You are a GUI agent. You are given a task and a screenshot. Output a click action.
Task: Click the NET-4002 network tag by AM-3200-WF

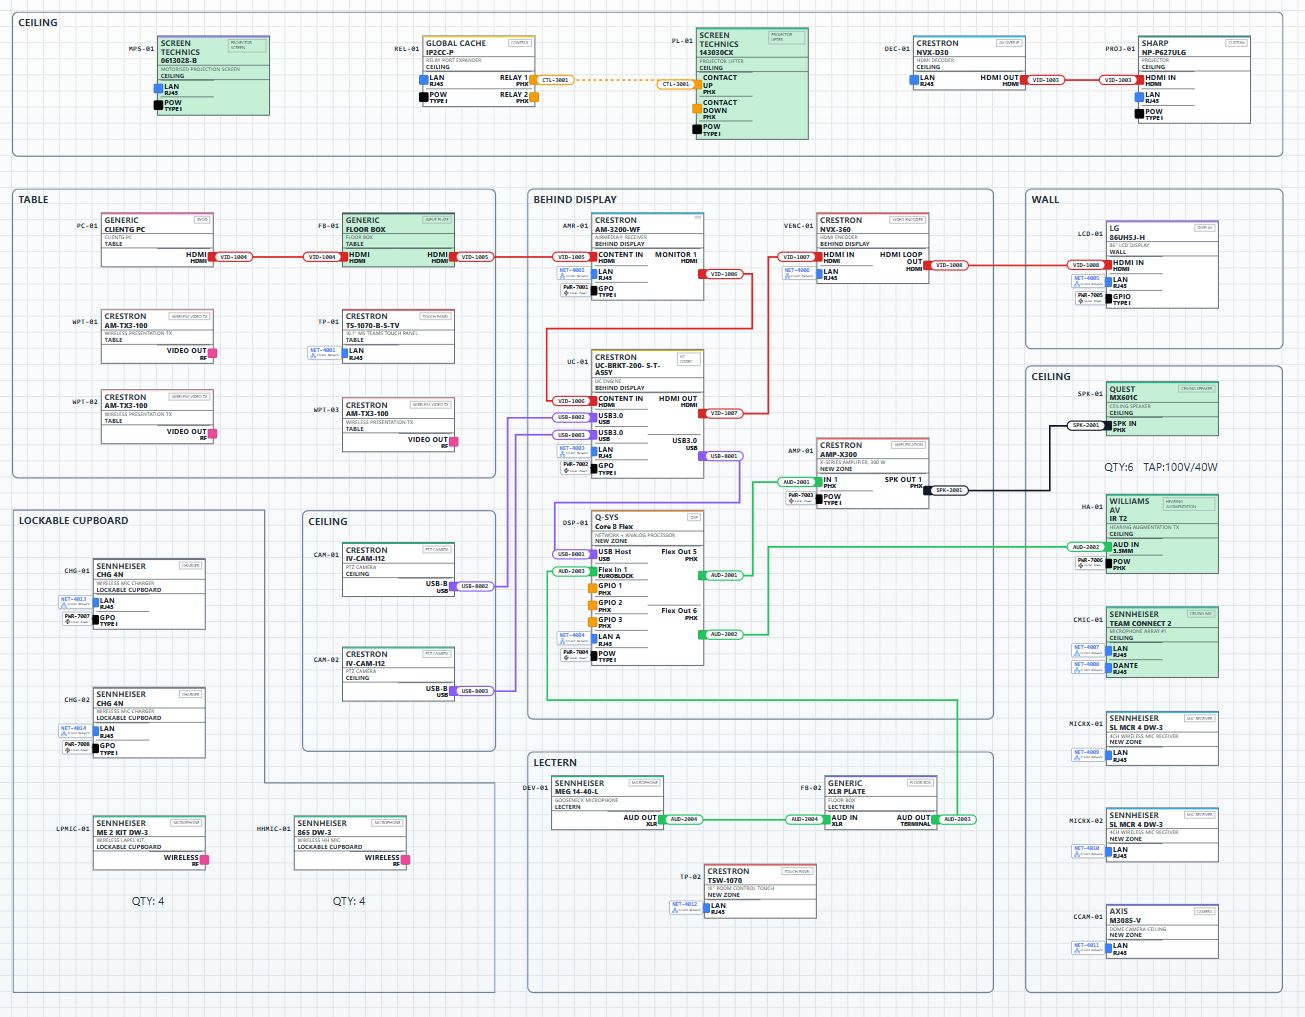[x=572, y=272]
